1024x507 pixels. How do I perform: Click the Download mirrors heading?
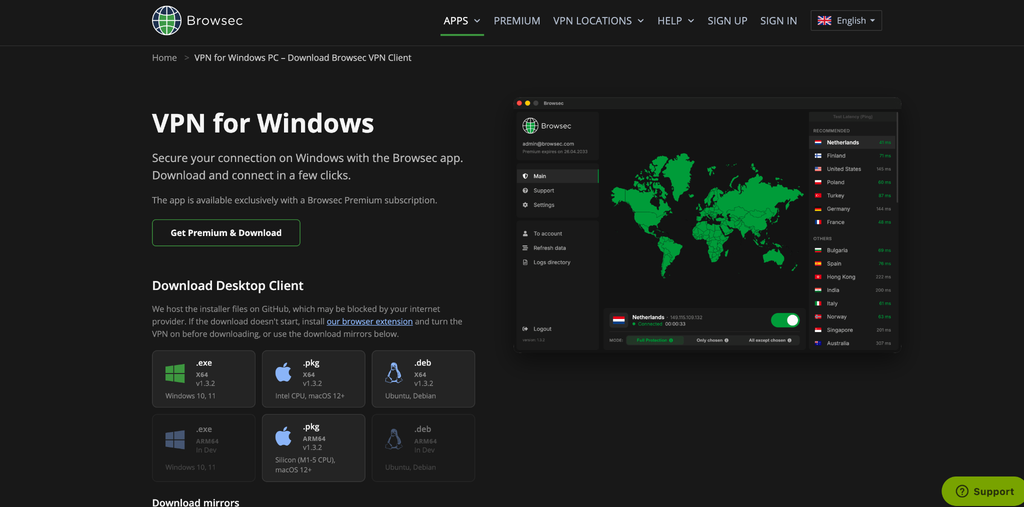pyautogui.click(x=196, y=502)
